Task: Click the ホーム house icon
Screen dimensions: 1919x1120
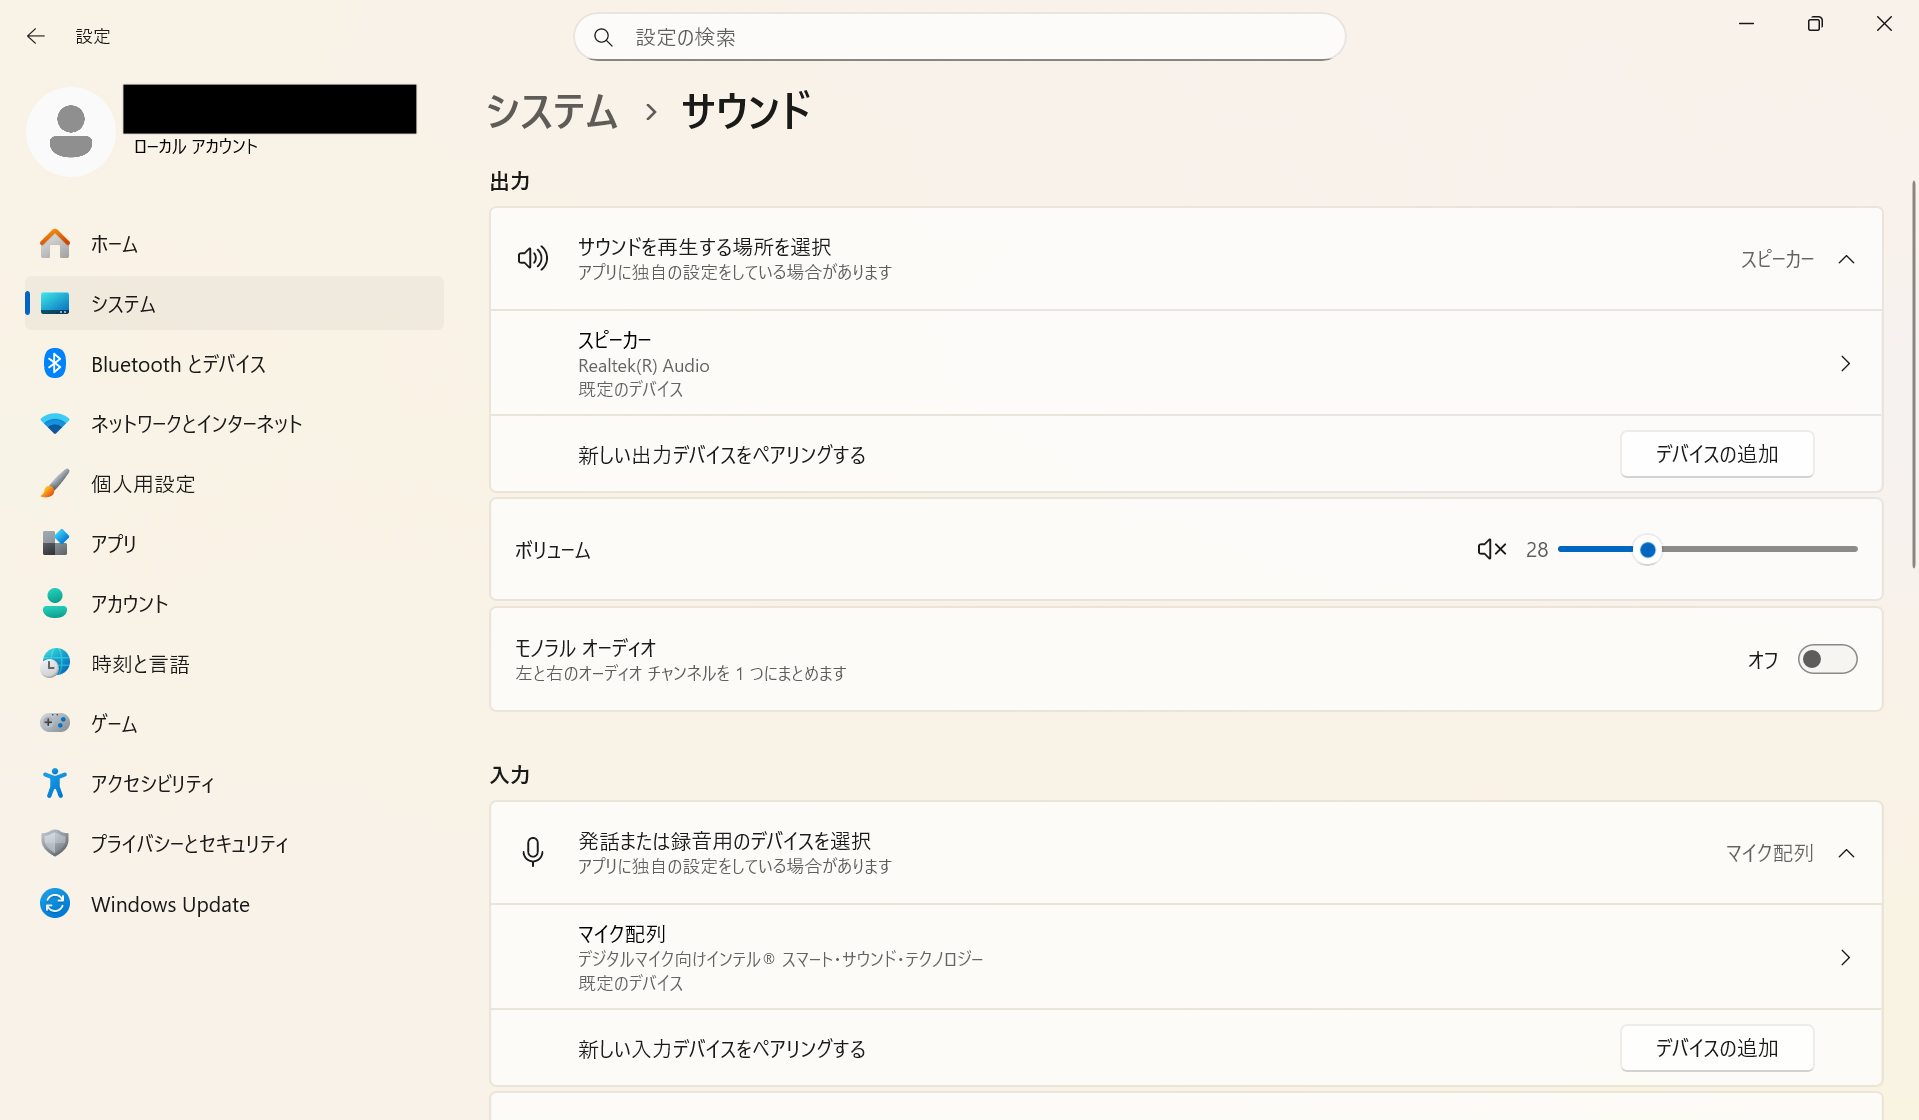Action: click(x=55, y=244)
